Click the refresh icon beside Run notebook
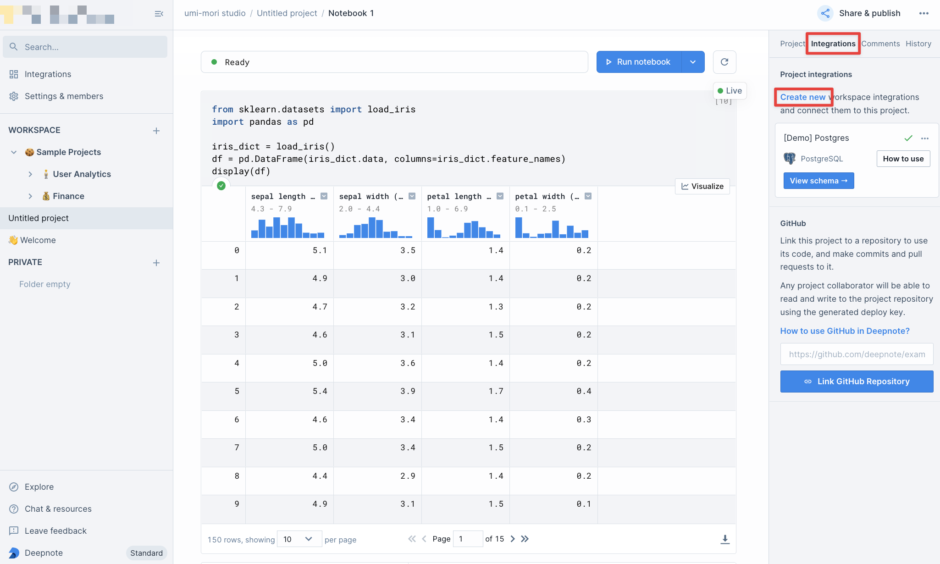The image size is (940, 564). [x=725, y=62]
